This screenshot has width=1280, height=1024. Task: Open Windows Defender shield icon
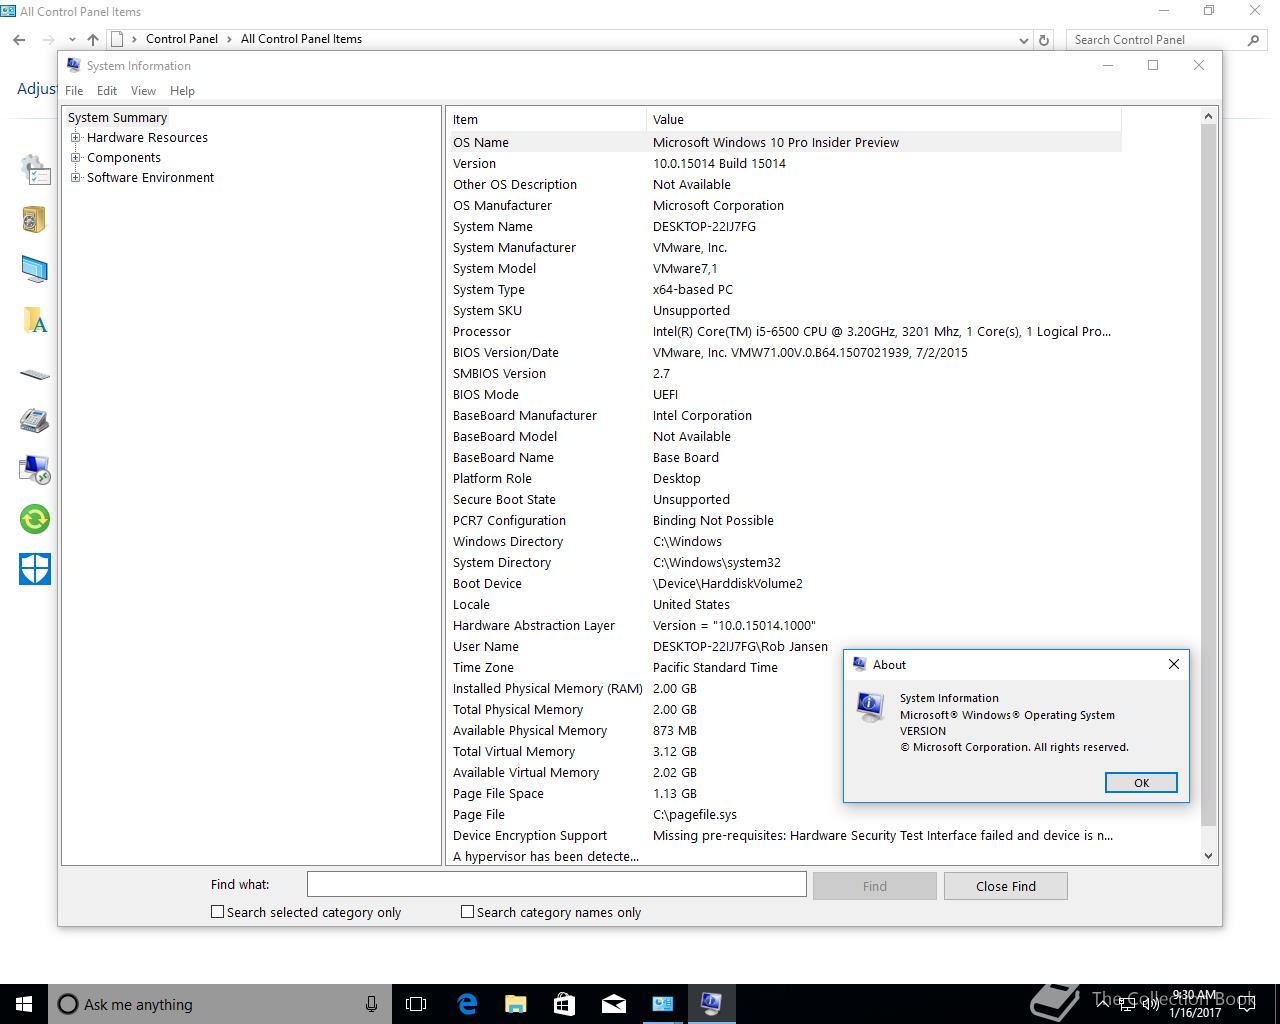[35, 569]
